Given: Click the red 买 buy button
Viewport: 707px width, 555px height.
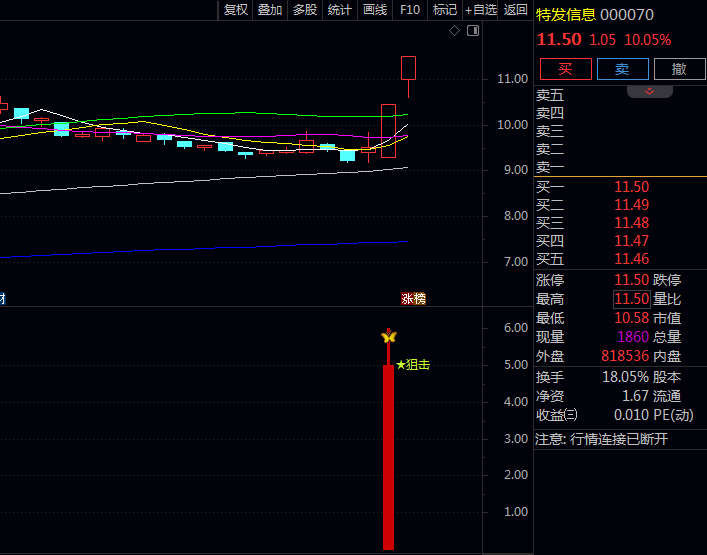Looking at the screenshot, I should tap(565, 69).
